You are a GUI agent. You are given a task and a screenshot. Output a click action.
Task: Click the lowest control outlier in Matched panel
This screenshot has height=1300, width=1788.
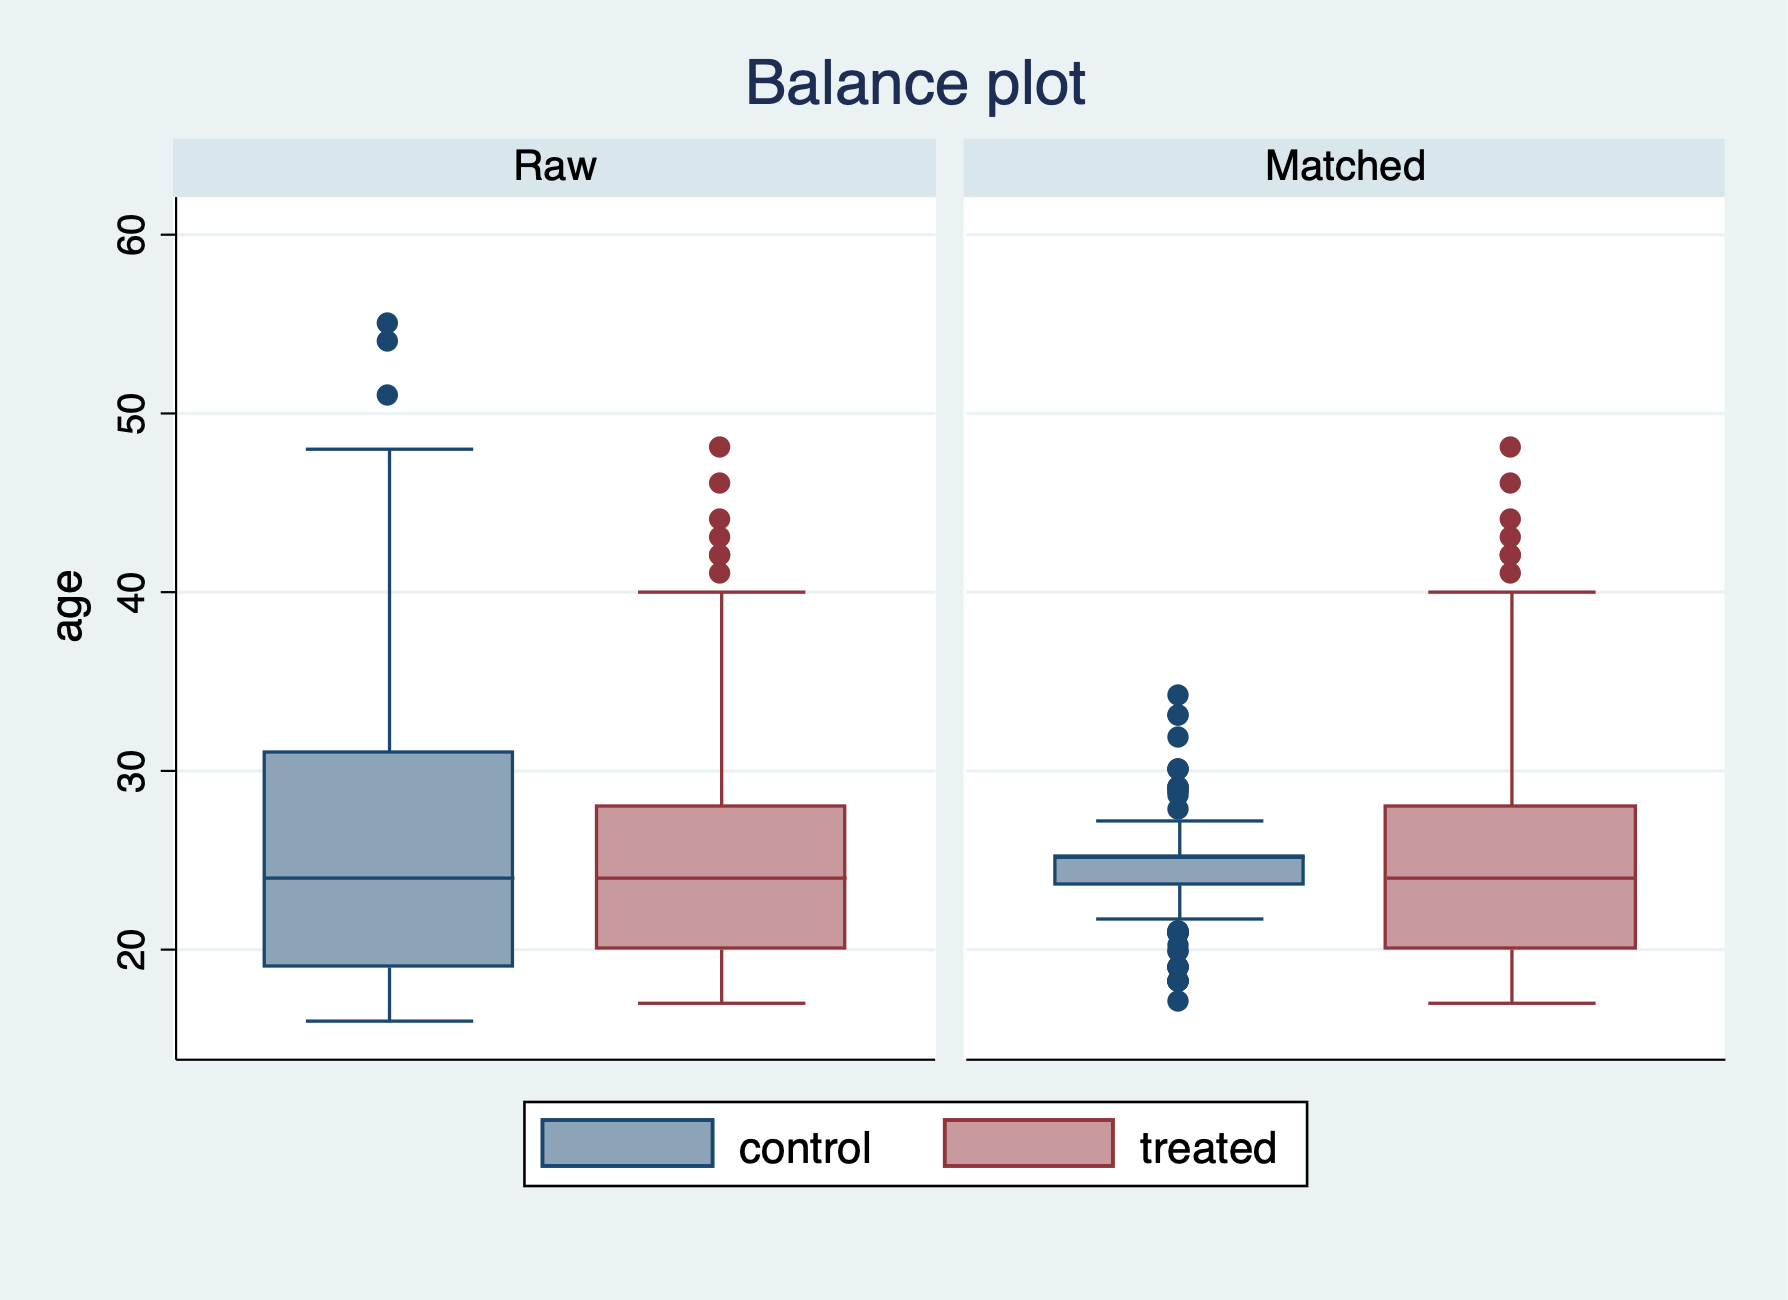(x=1178, y=1000)
